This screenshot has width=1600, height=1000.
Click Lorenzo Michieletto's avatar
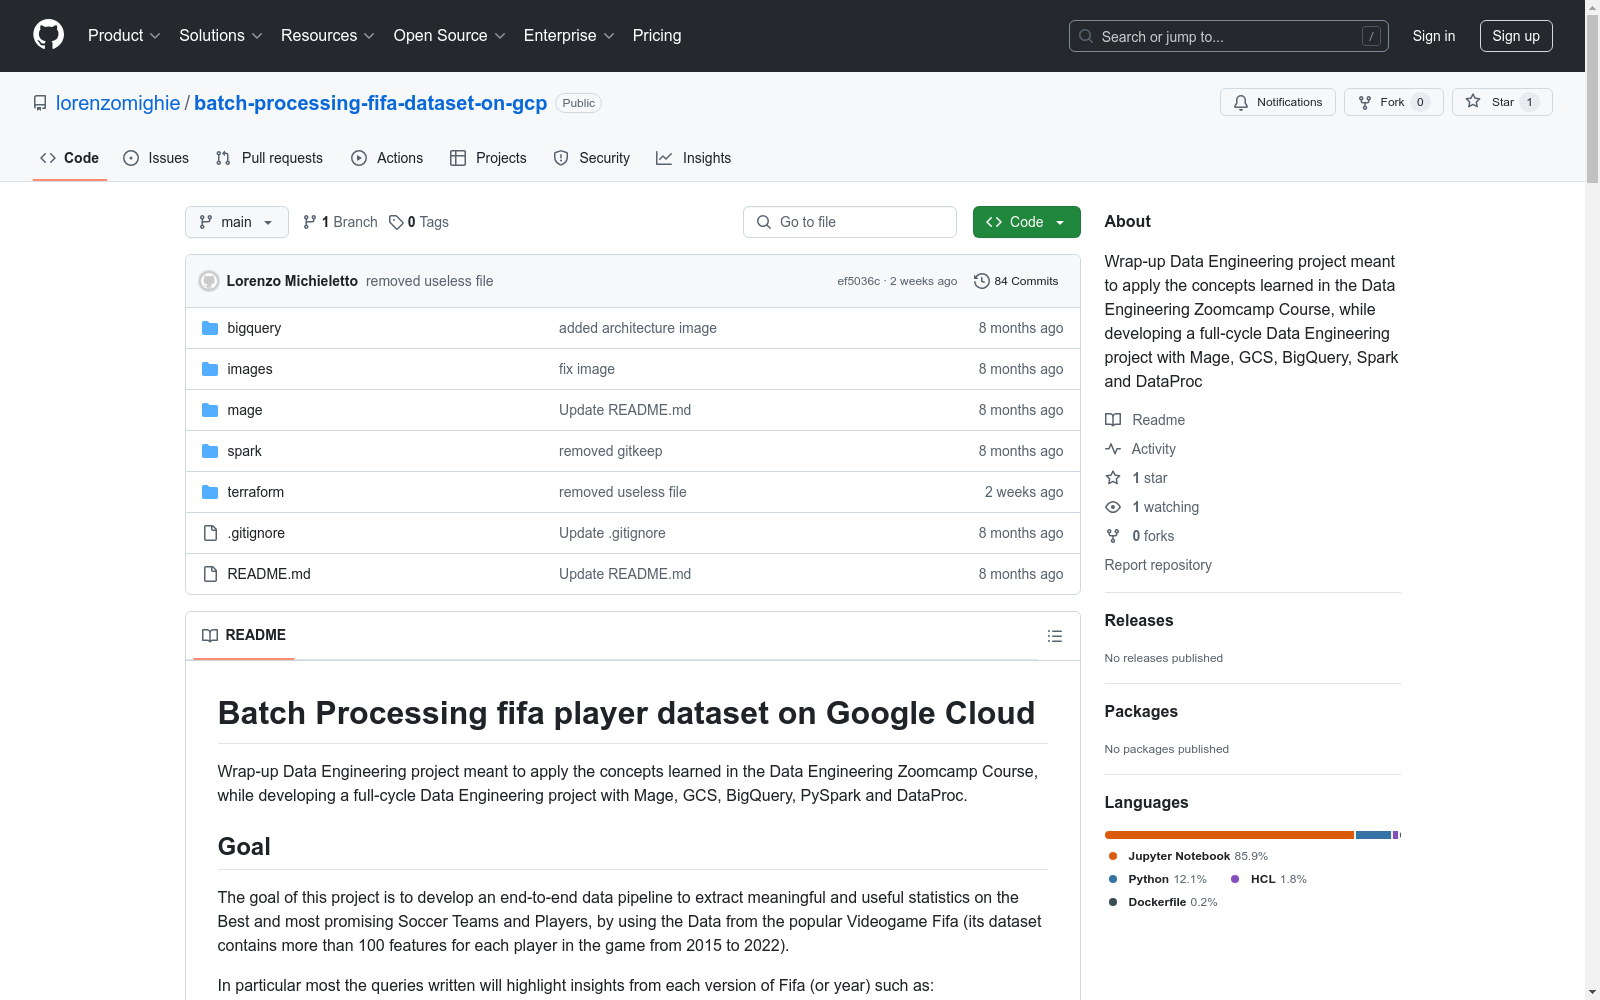[x=209, y=281]
